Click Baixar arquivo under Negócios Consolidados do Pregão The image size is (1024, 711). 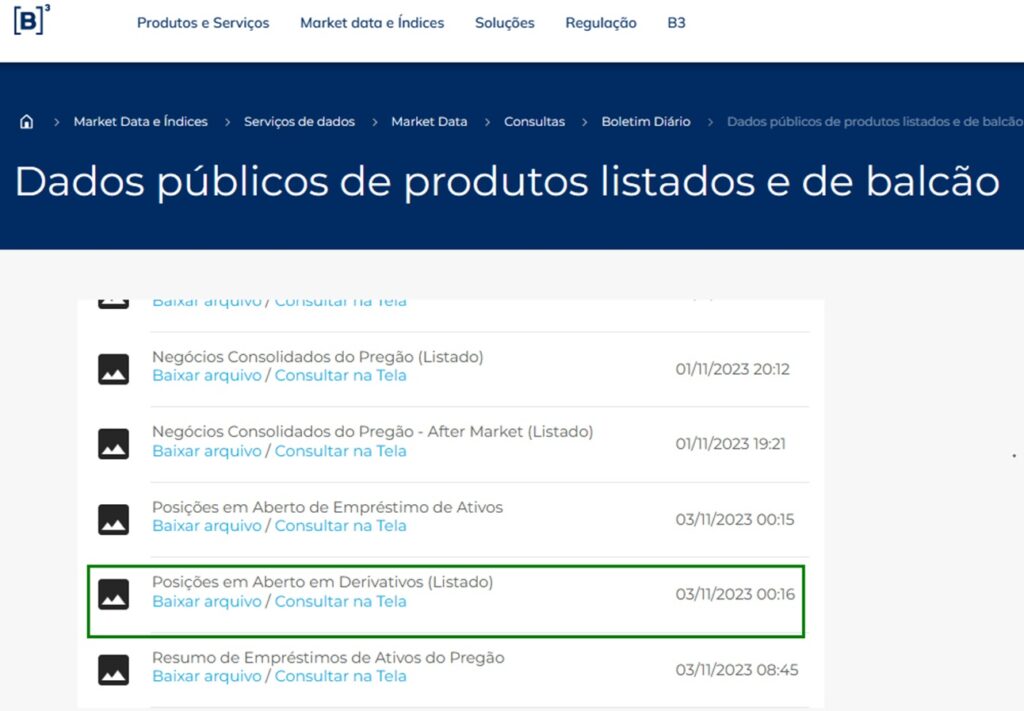[206, 375]
